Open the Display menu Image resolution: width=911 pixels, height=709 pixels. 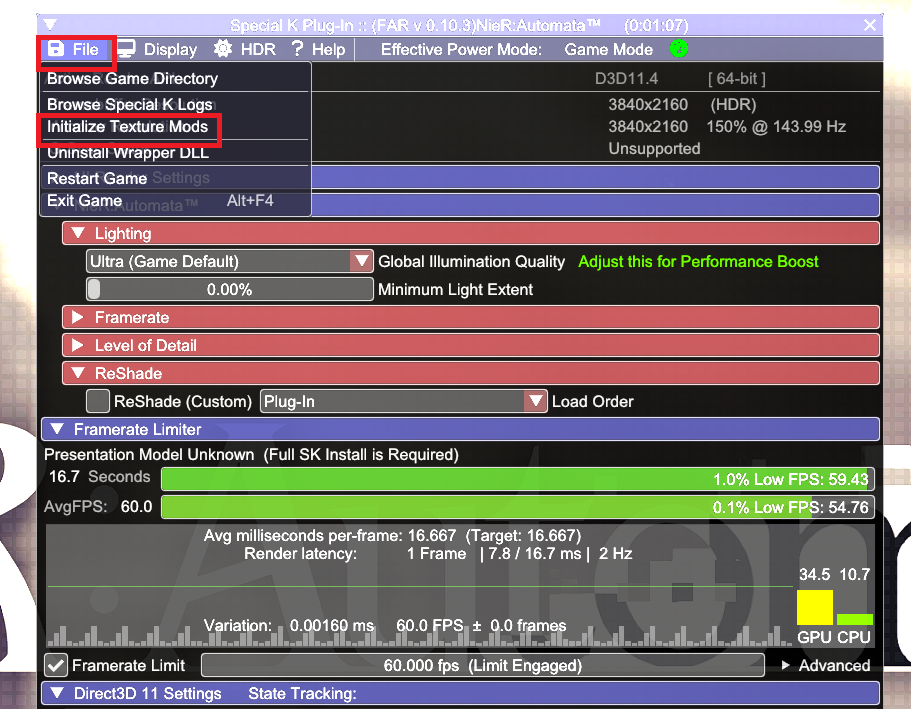coord(157,50)
